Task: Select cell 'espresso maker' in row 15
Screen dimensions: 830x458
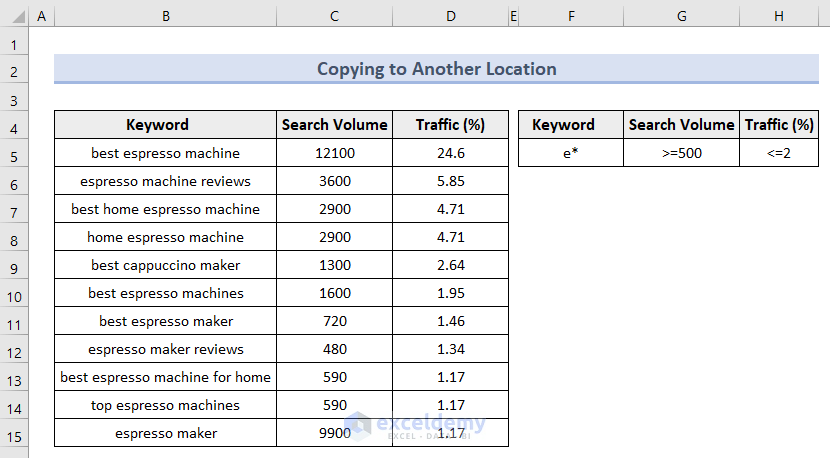Action: 165,434
